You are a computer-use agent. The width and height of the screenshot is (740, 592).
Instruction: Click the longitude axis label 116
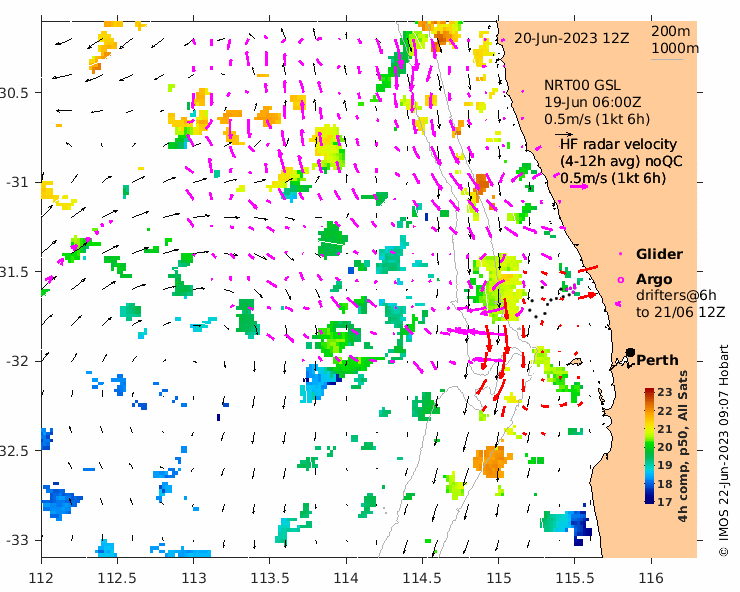[652, 578]
